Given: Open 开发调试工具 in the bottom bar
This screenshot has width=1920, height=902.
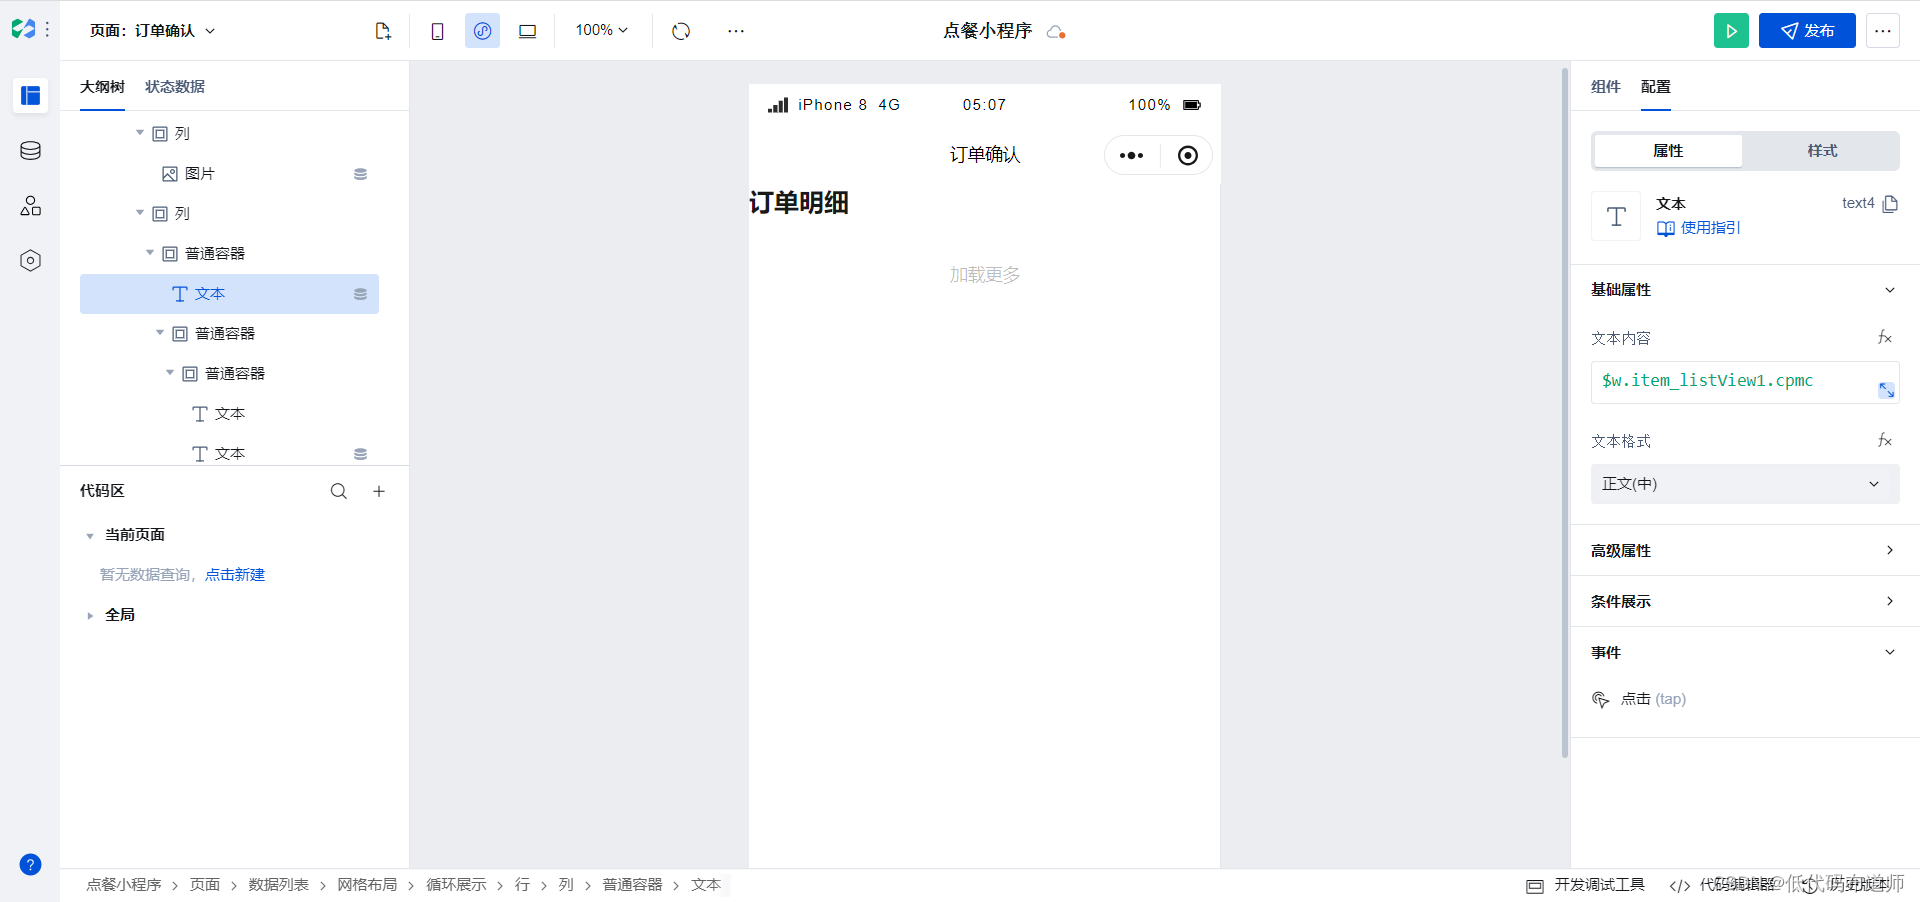Looking at the screenshot, I should [1586, 885].
